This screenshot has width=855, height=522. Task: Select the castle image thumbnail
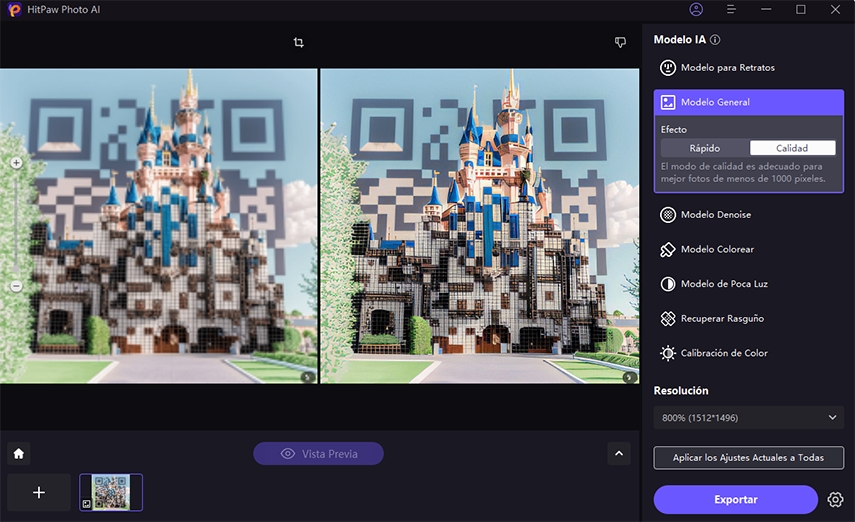point(111,493)
